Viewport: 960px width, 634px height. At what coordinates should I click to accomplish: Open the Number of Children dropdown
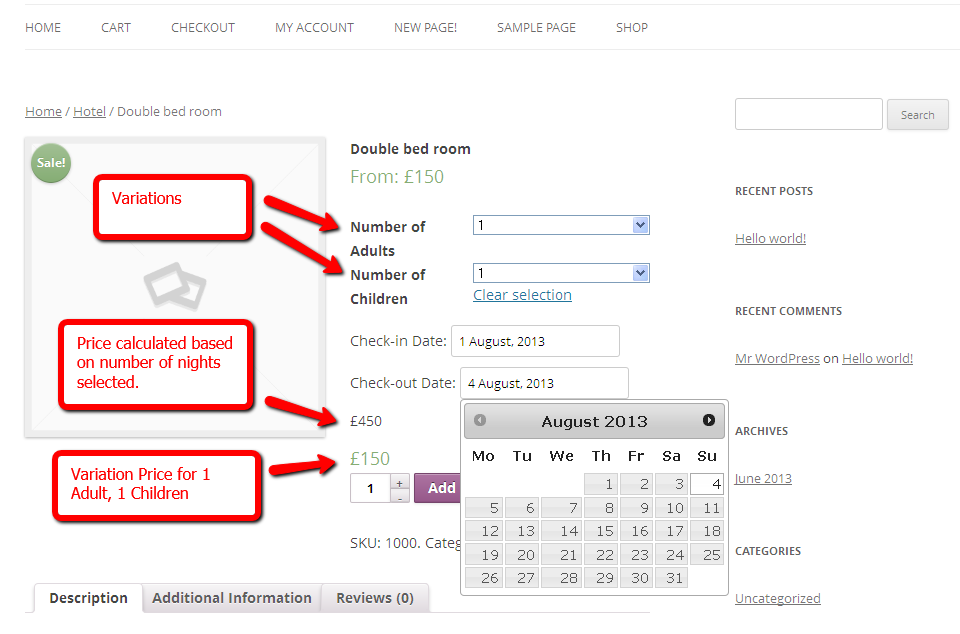point(561,273)
